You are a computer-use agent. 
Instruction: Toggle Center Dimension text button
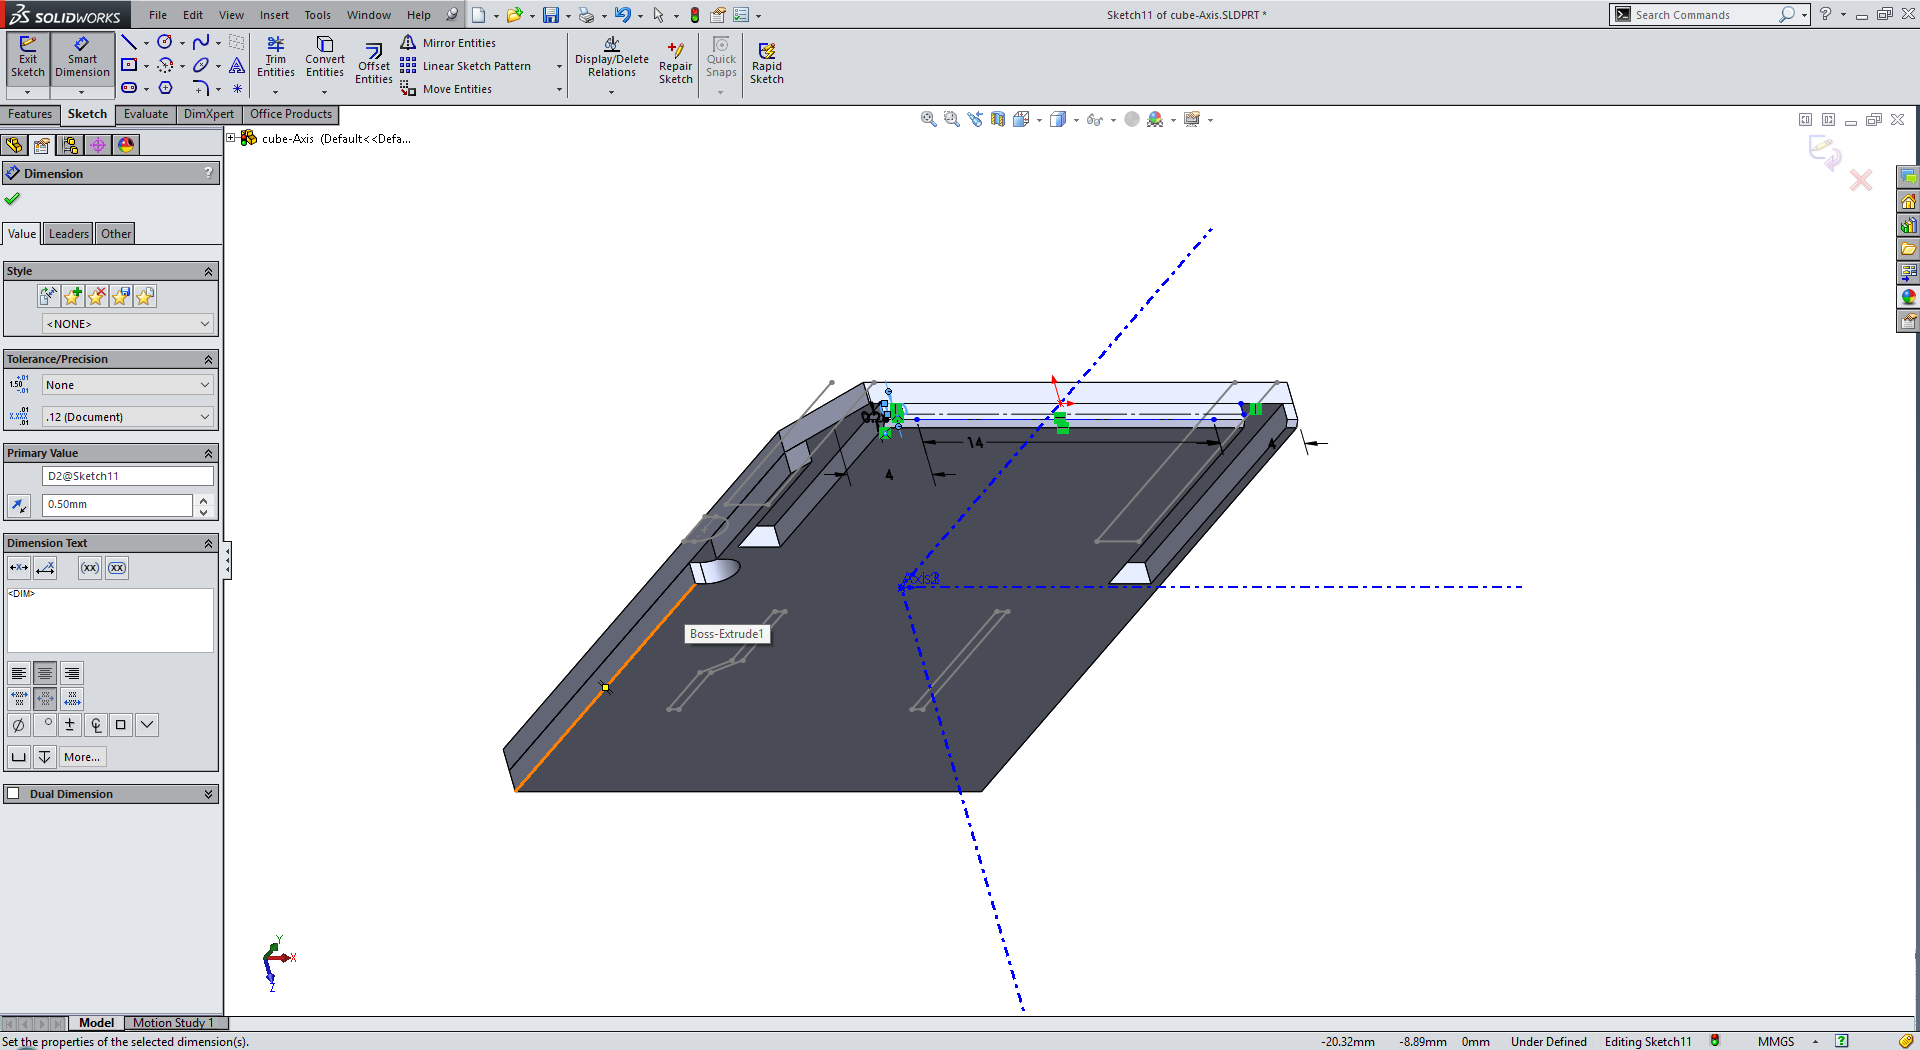[x=19, y=568]
